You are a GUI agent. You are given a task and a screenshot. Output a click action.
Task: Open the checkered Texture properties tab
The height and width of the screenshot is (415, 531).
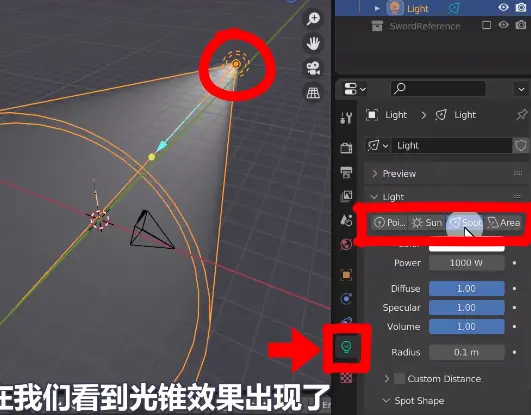click(x=346, y=377)
